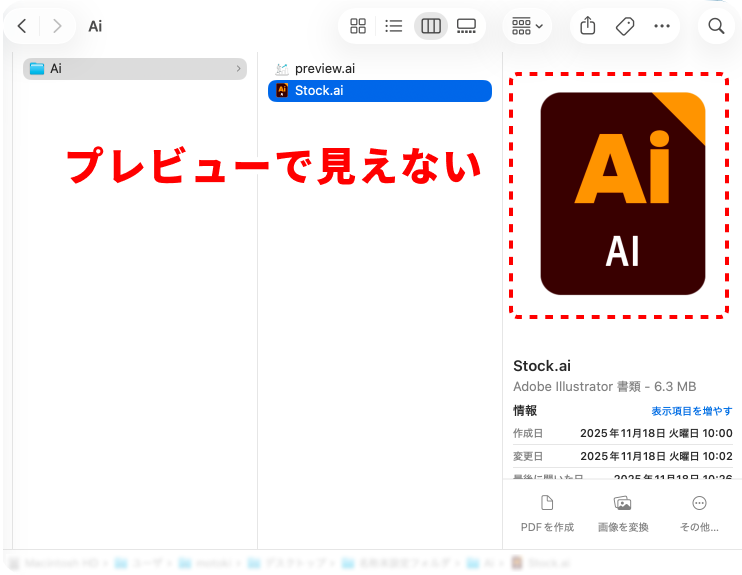Click the 表示項目を増やす link
The width and height of the screenshot is (742, 575).
691,411
